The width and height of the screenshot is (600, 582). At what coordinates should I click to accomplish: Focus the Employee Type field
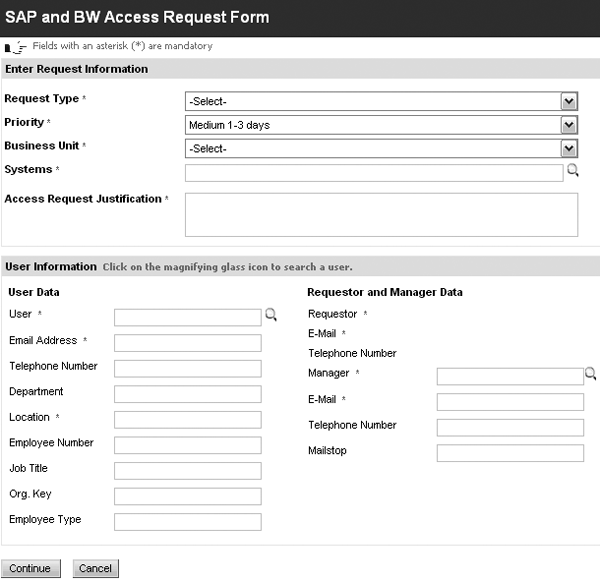[188, 522]
